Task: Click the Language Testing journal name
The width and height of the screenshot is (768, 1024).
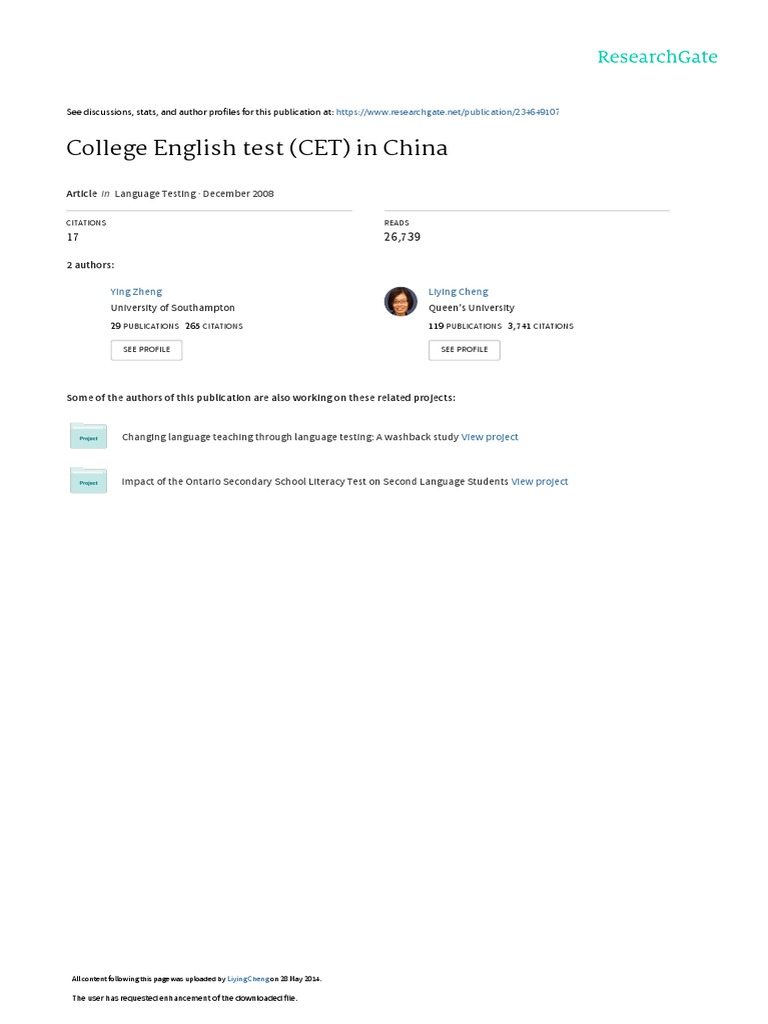Action: pyautogui.click(x=155, y=194)
